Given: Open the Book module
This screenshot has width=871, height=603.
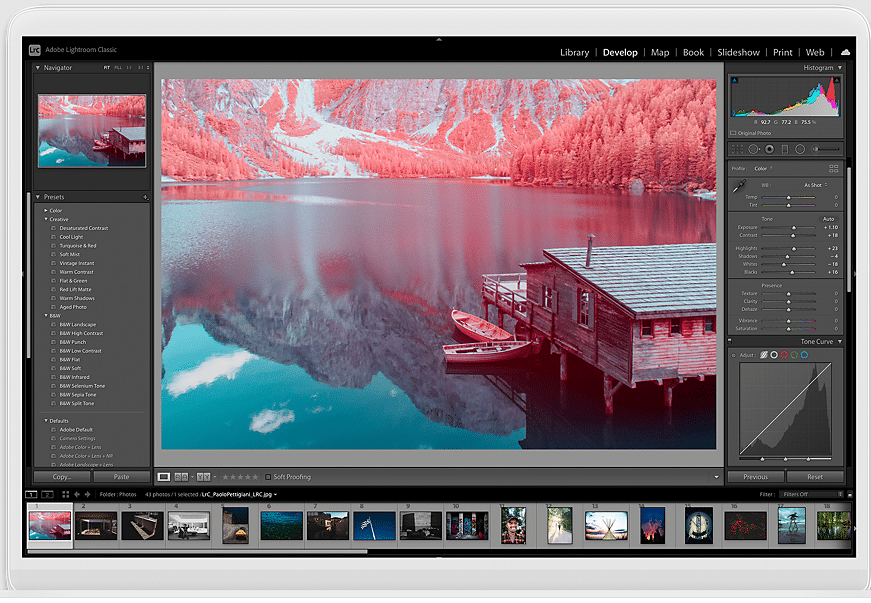Looking at the screenshot, I should [693, 52].
